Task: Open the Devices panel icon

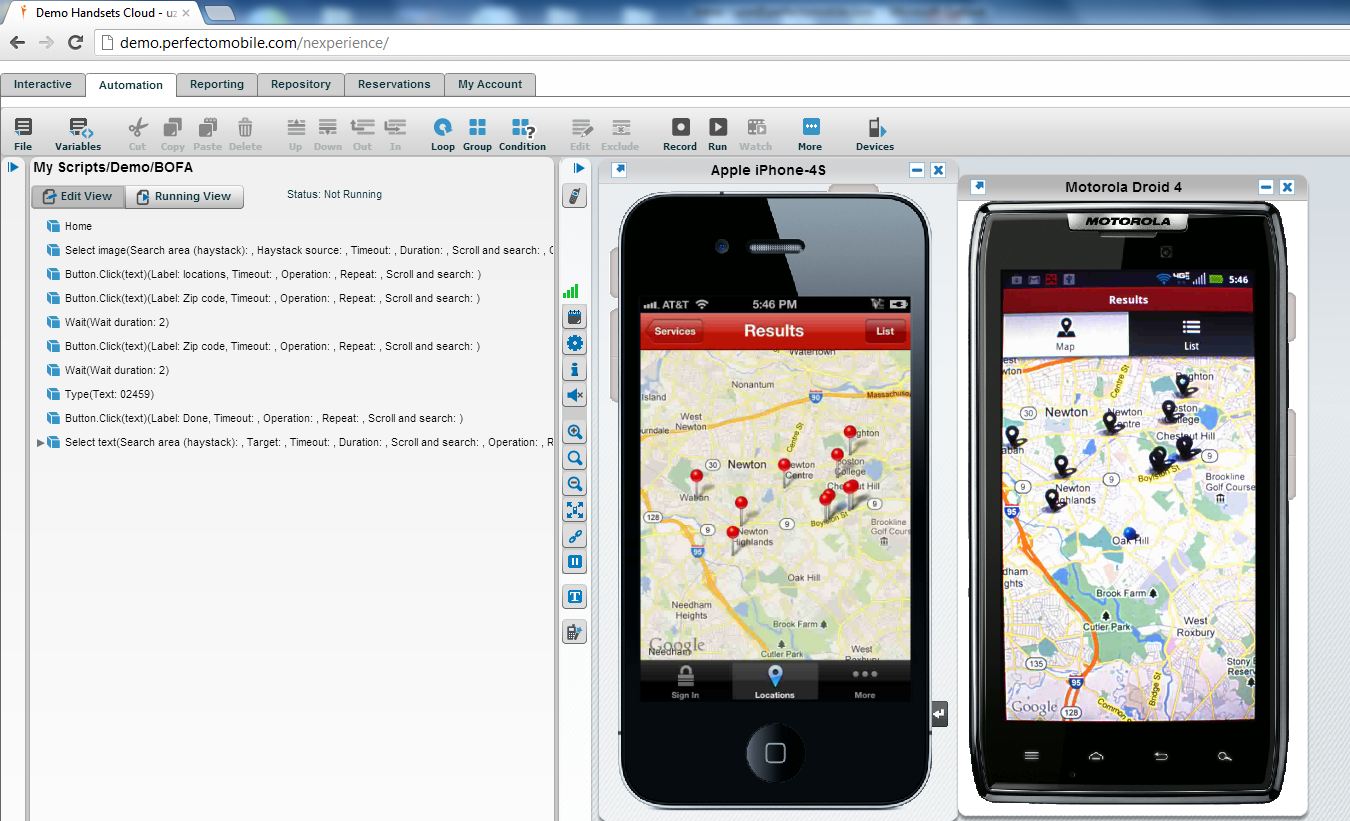Action: (x=875, y=128)
